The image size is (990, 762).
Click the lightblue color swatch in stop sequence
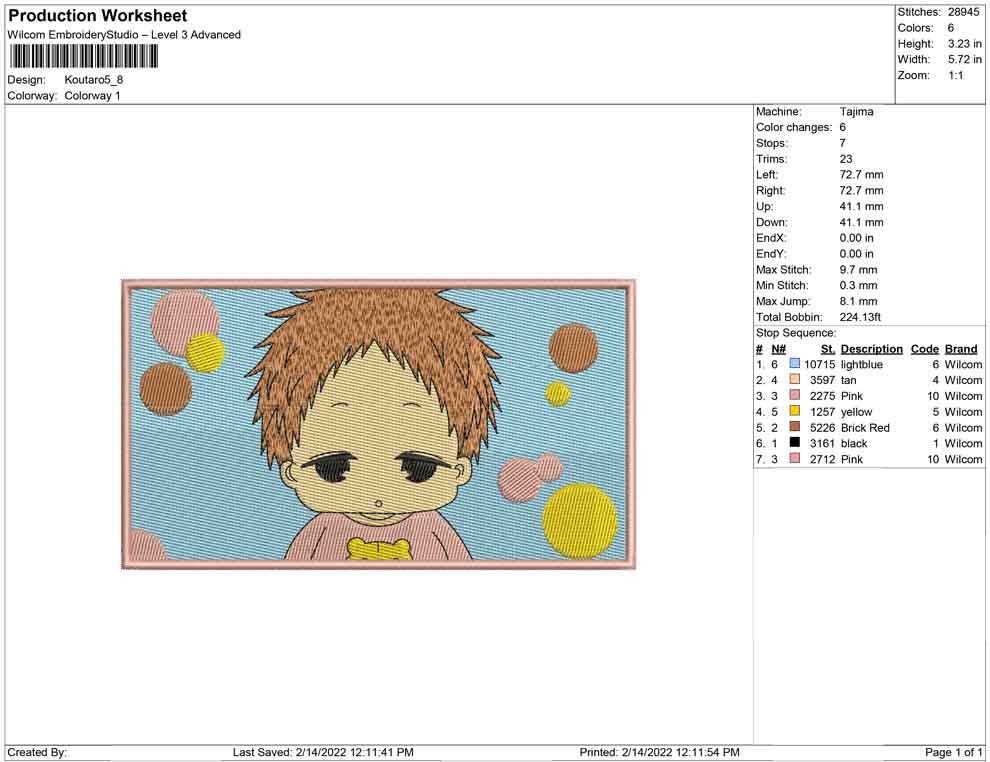(x=795, y=364)
